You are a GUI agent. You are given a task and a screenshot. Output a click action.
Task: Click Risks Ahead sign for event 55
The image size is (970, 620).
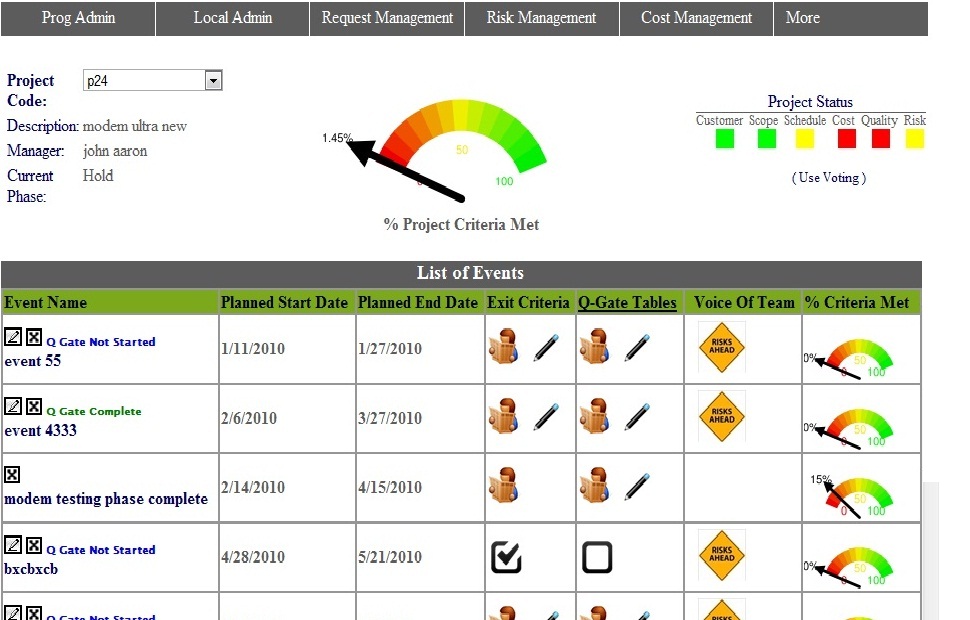pyautogui.click(x=721, y=348)
